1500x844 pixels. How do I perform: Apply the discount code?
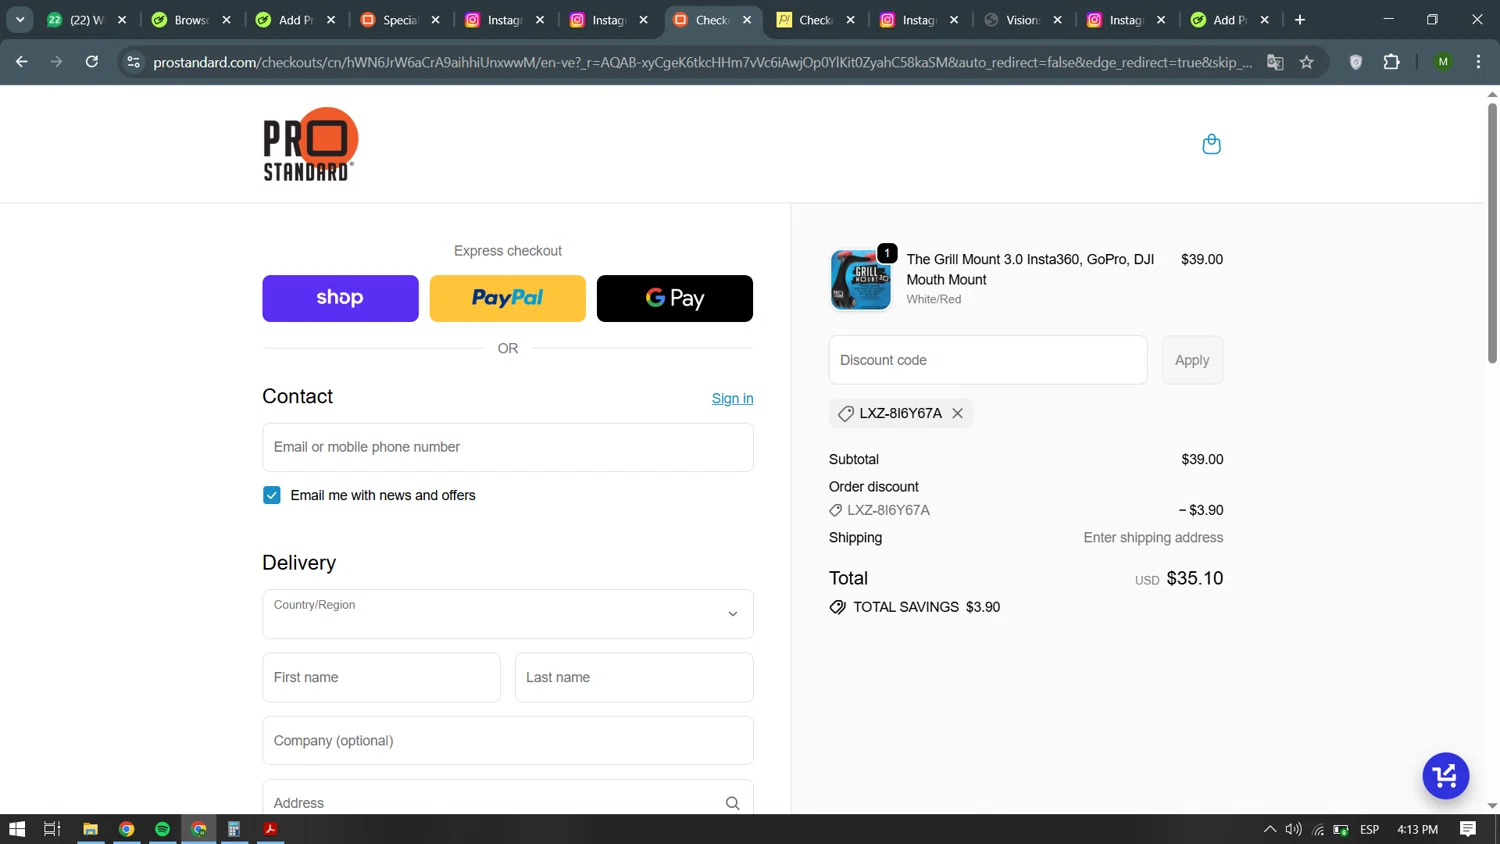(x=1192, y=360)
